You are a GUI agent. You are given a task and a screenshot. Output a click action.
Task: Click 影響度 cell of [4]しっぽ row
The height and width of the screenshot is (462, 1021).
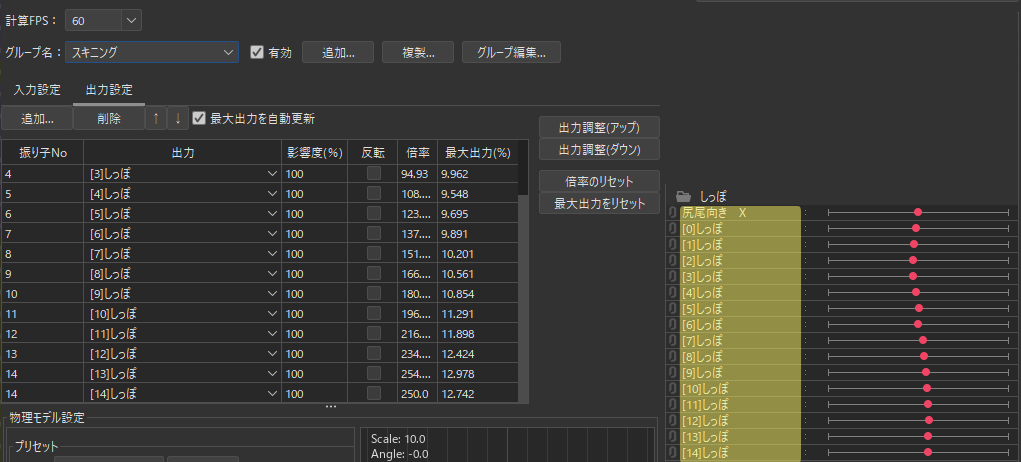tap(315, 194)
